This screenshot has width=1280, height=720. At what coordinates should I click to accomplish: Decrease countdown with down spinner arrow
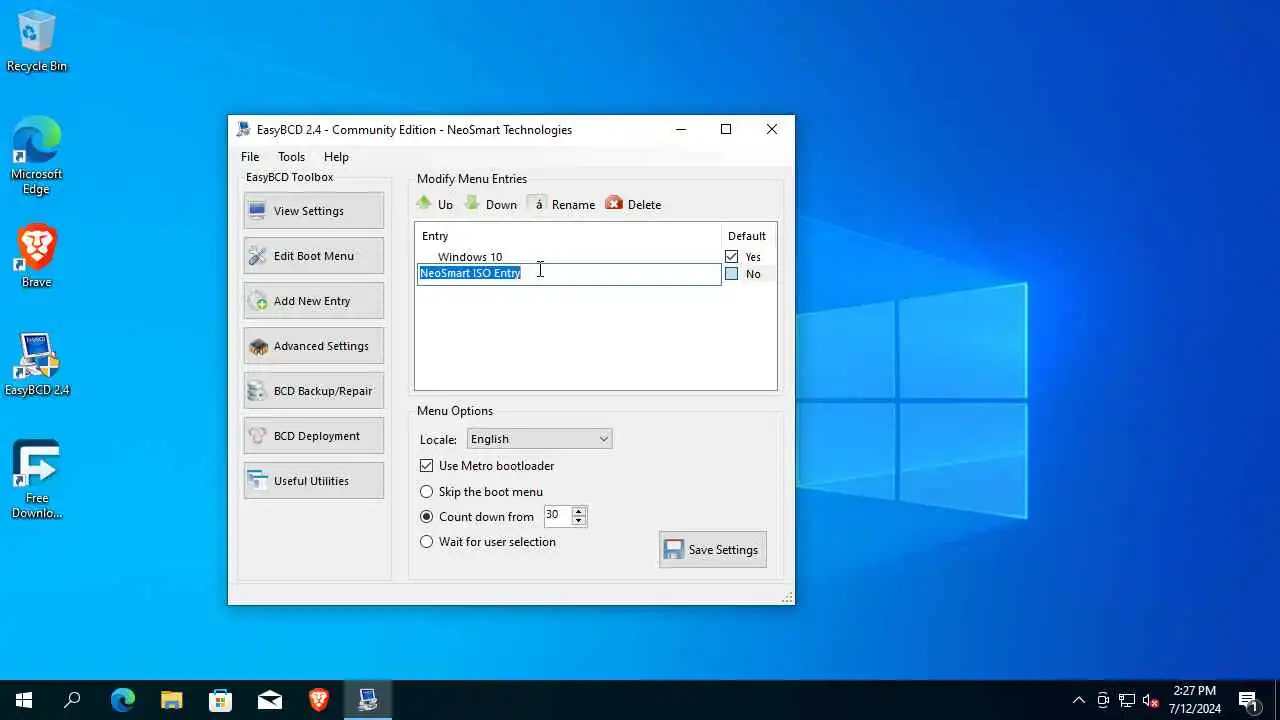578,521
